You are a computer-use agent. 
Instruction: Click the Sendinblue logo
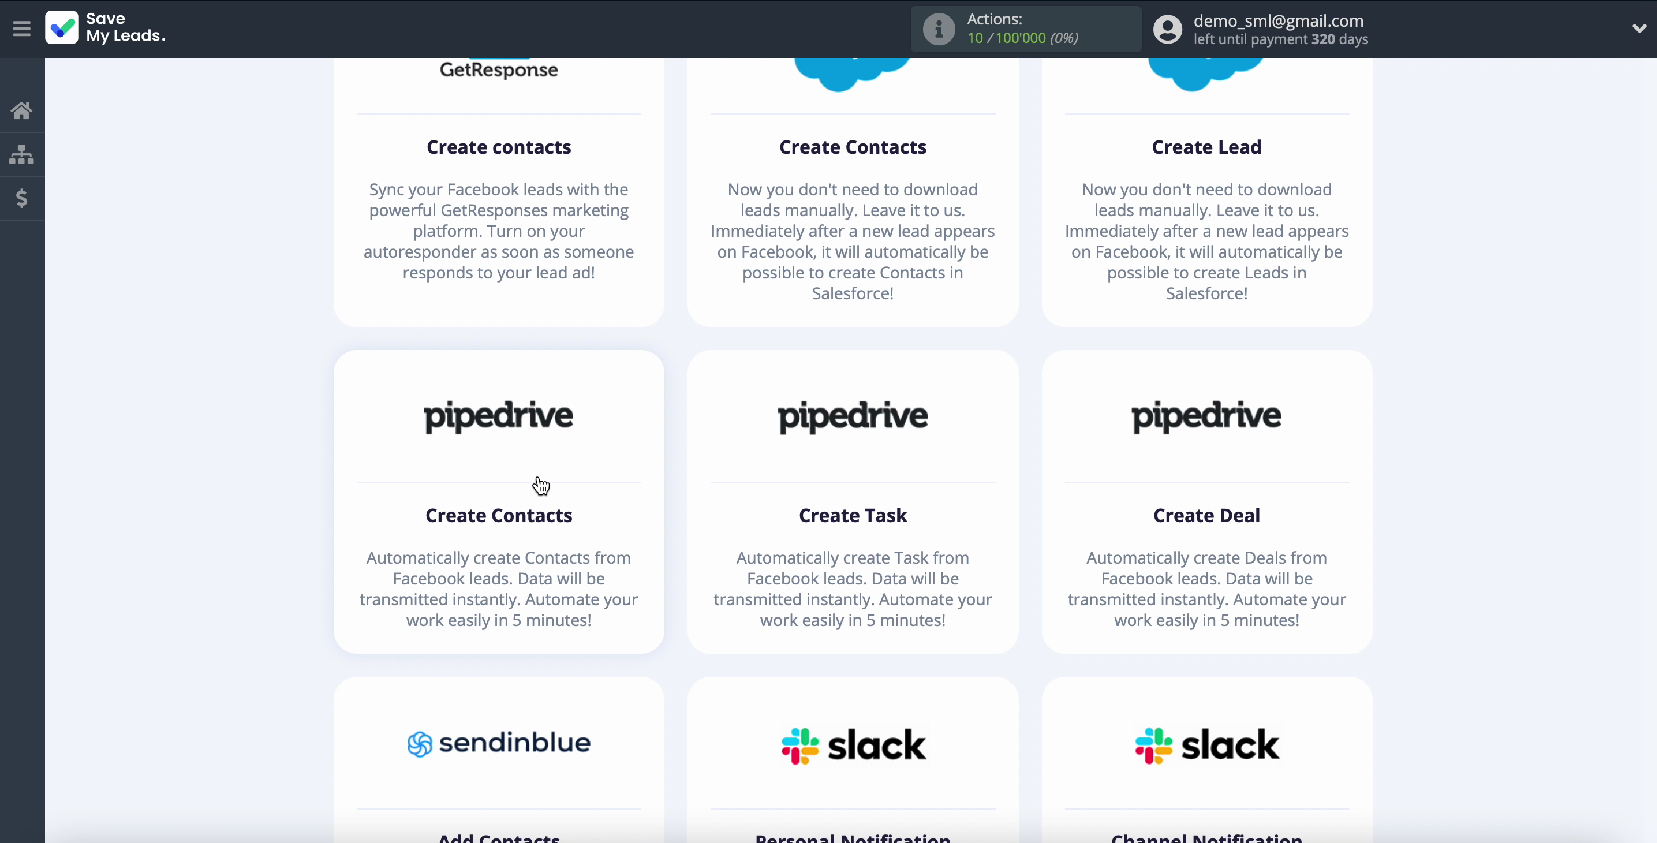pyautogui.click(x=499, y=743)
